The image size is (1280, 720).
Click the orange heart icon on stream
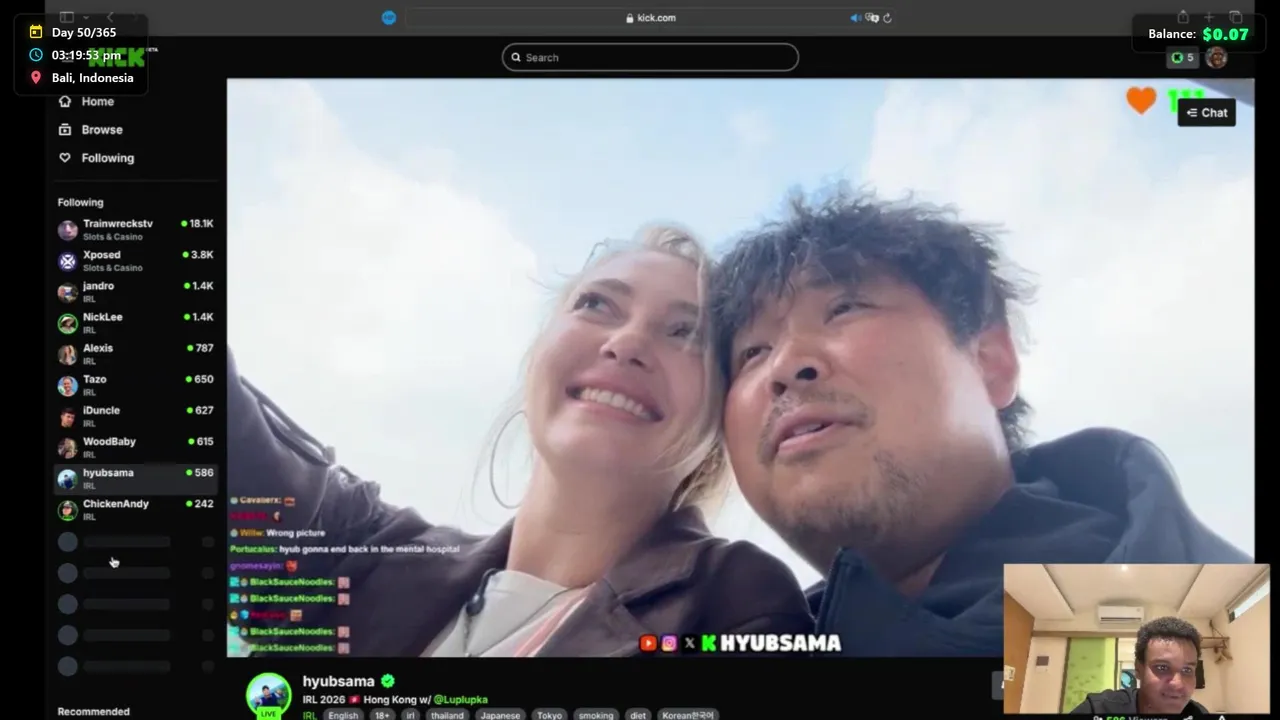point(1141,100)
